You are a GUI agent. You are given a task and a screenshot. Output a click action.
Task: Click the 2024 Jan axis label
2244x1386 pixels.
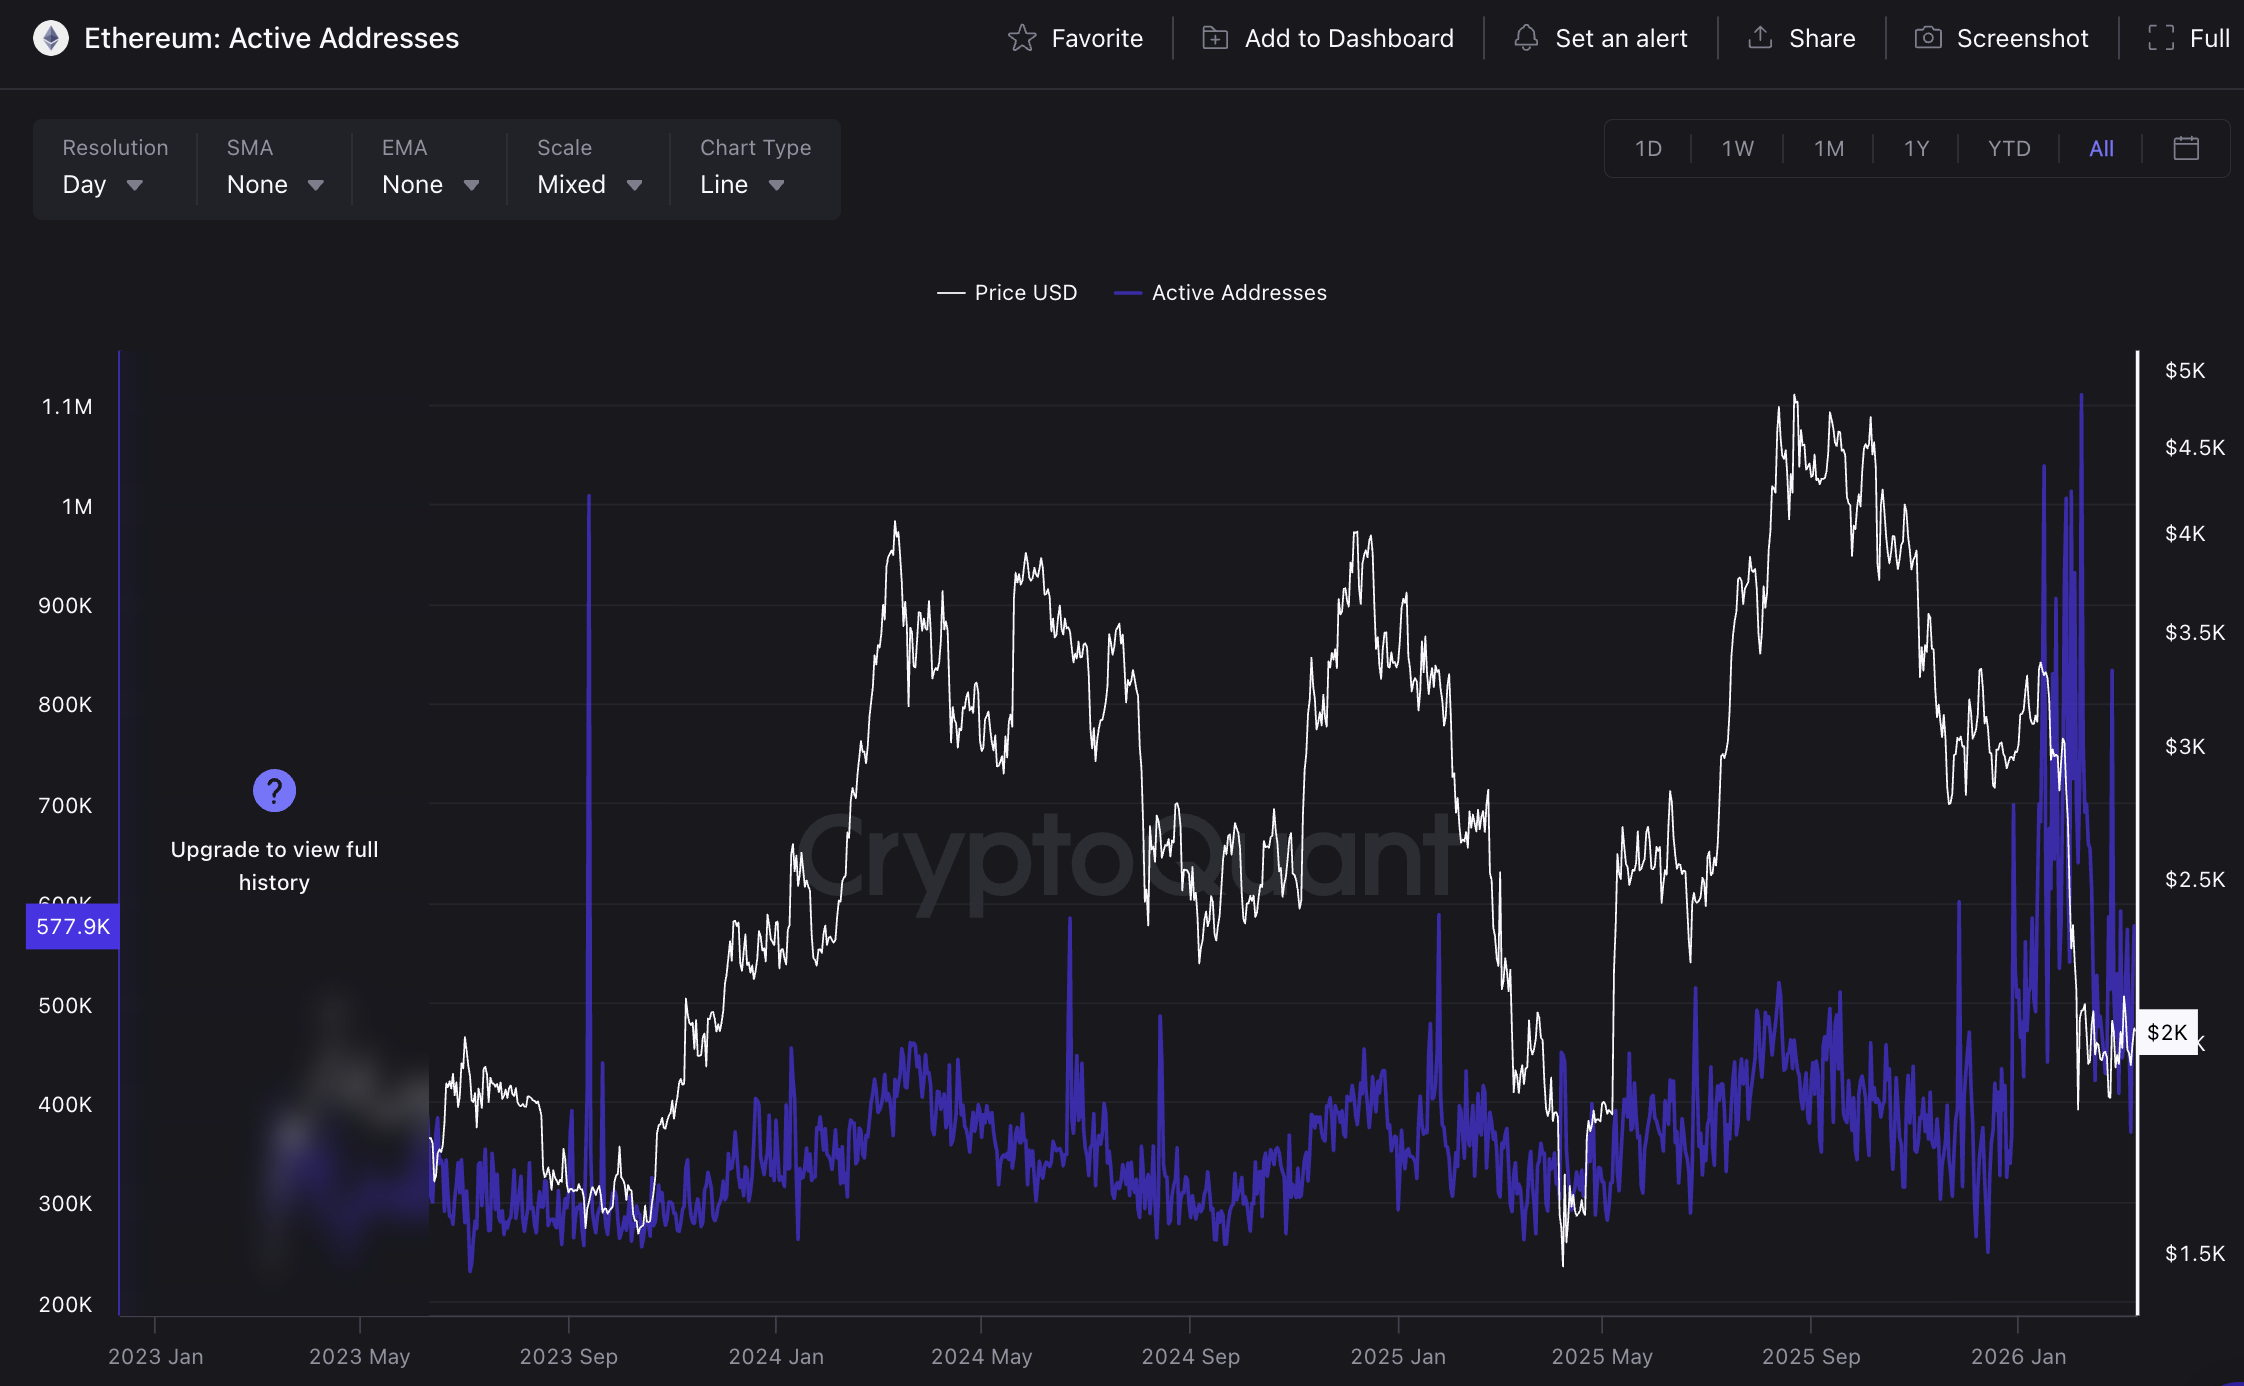click(x=776, y=1356)
